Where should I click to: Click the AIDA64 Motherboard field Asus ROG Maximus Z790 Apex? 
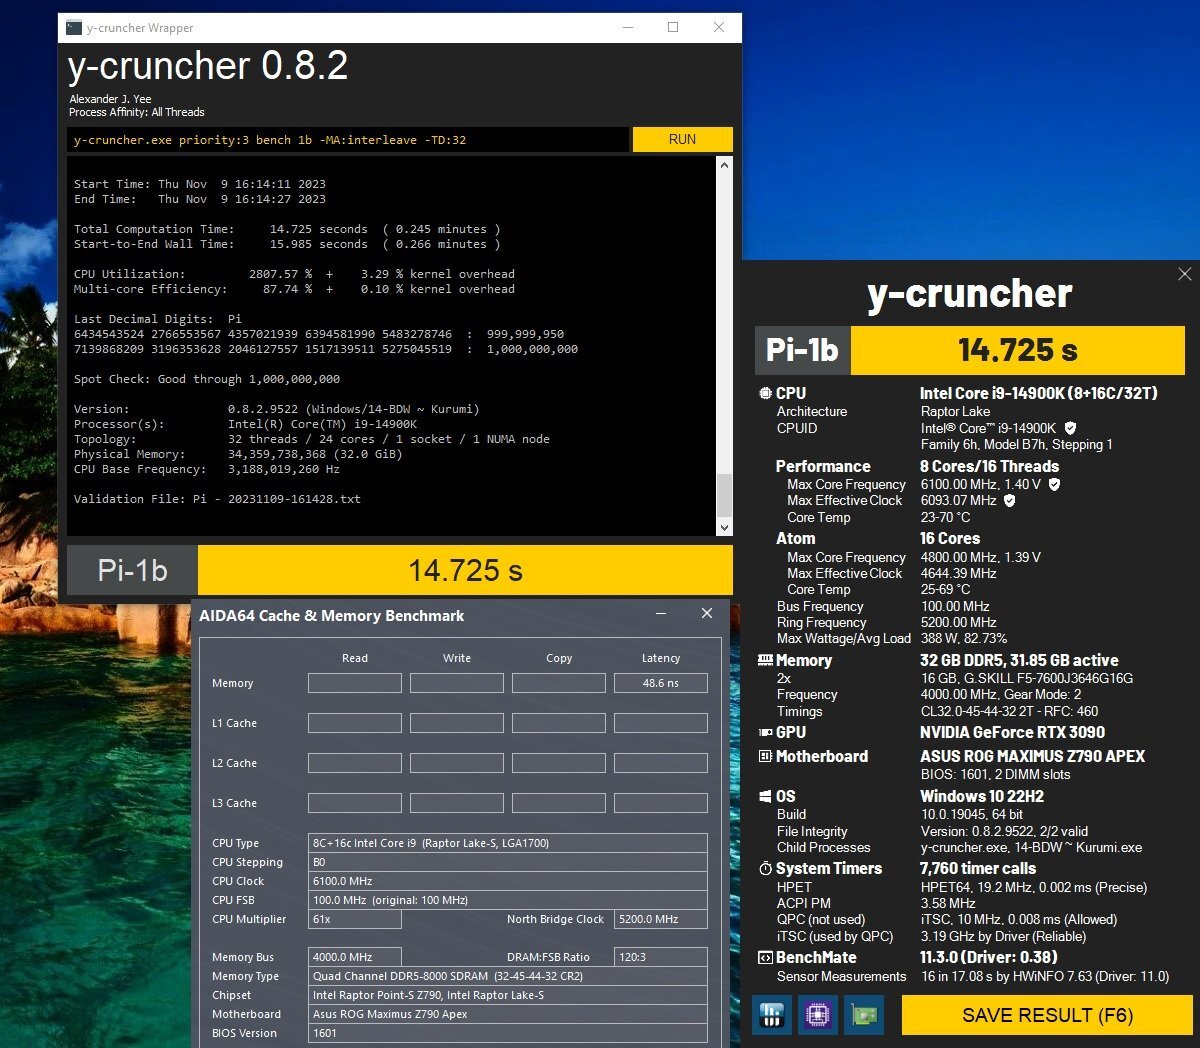point(508,1014)
